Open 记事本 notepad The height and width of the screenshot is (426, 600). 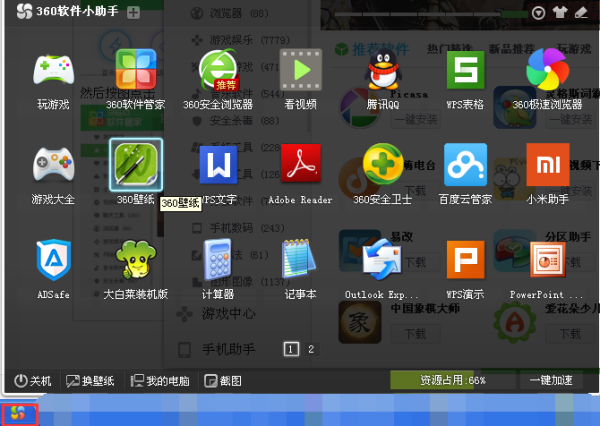point(299,259)
